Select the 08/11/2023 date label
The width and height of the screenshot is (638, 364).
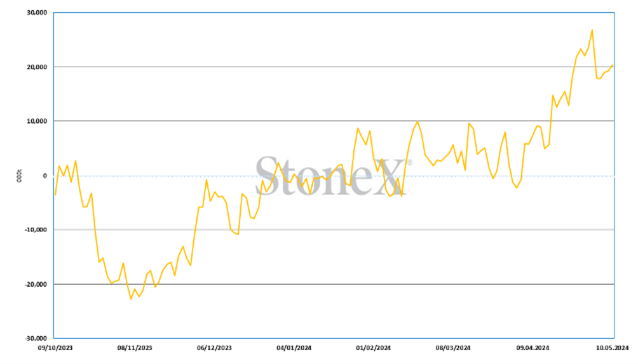(x=135, y=348)
